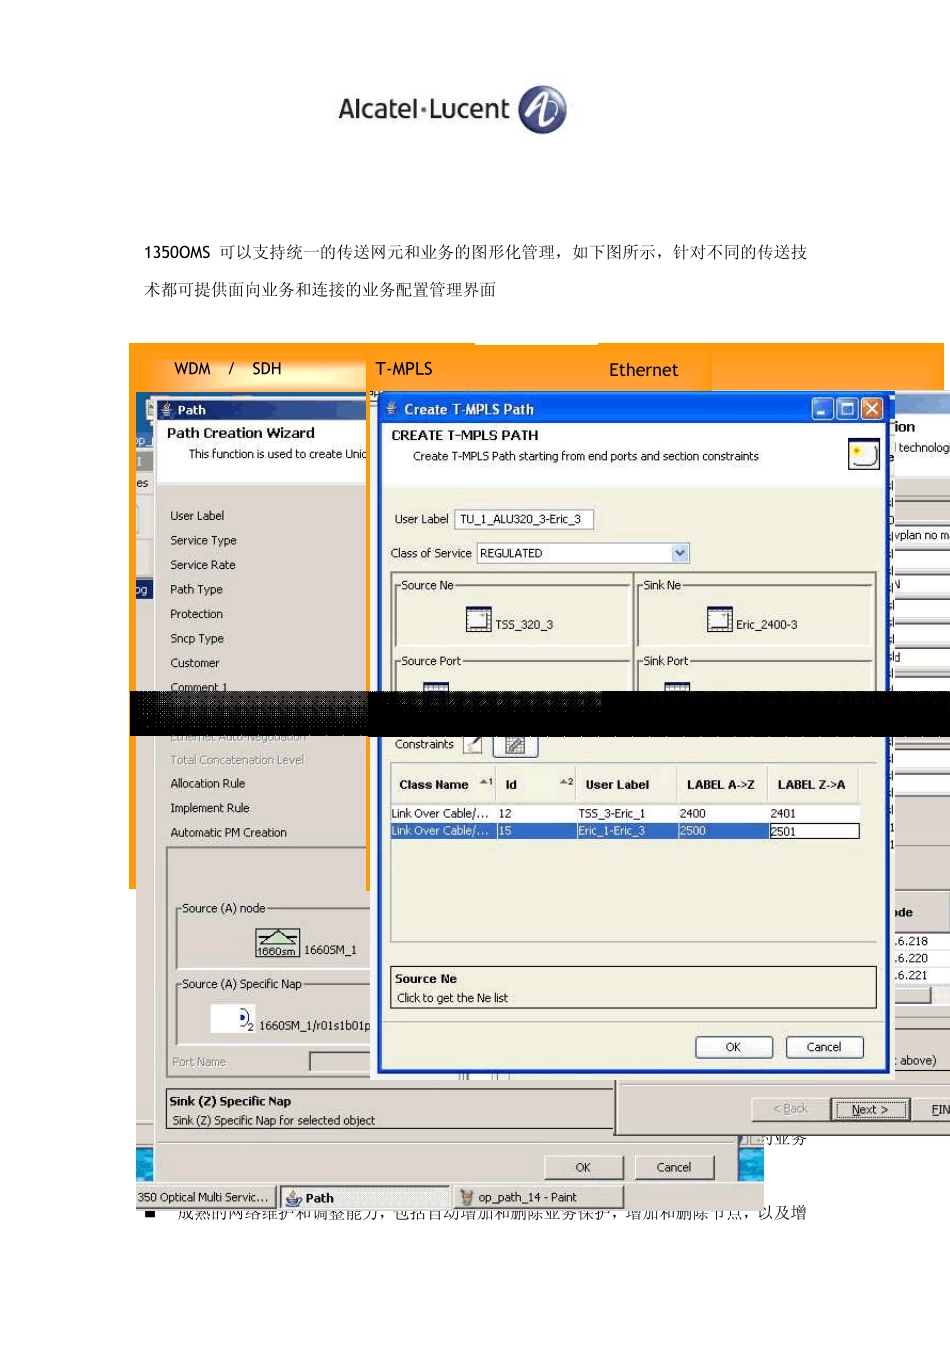Click the LABEL Z->A column header
Image resolution: width=950 pixels, height=1345 pixels.
(x=812, y=784)
